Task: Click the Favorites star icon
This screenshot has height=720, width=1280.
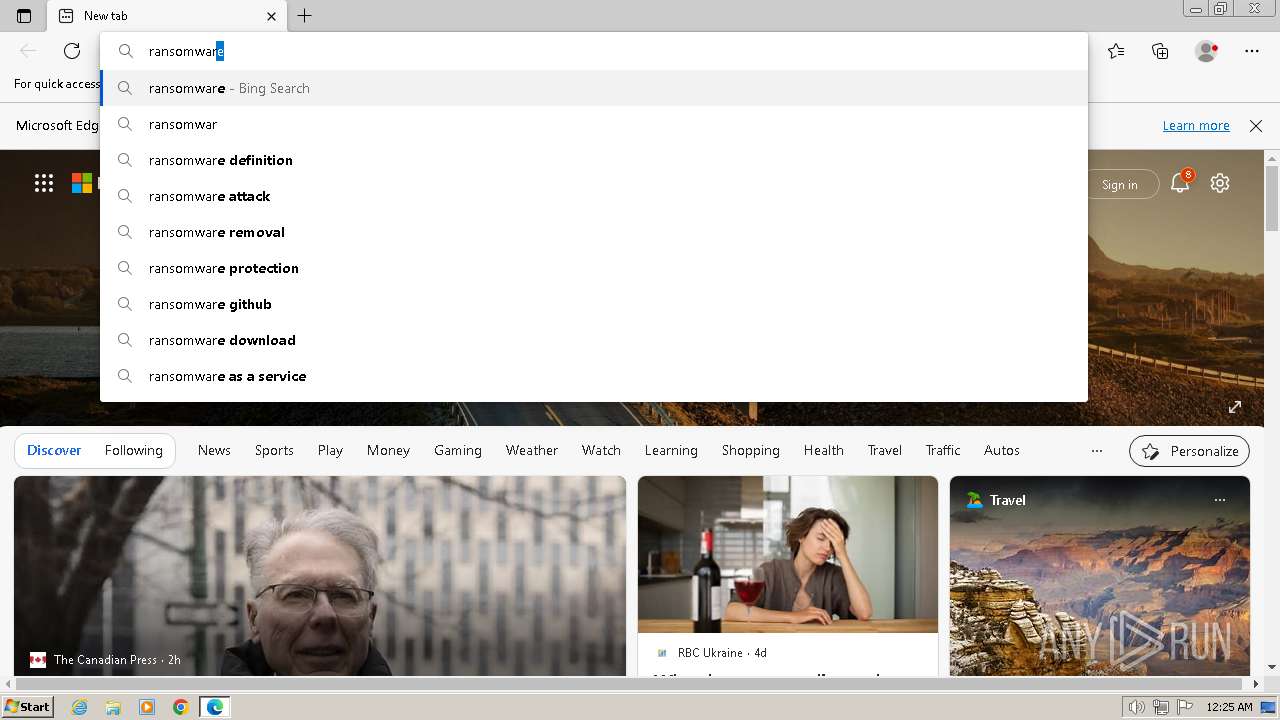Action: tap(1116, 51)
